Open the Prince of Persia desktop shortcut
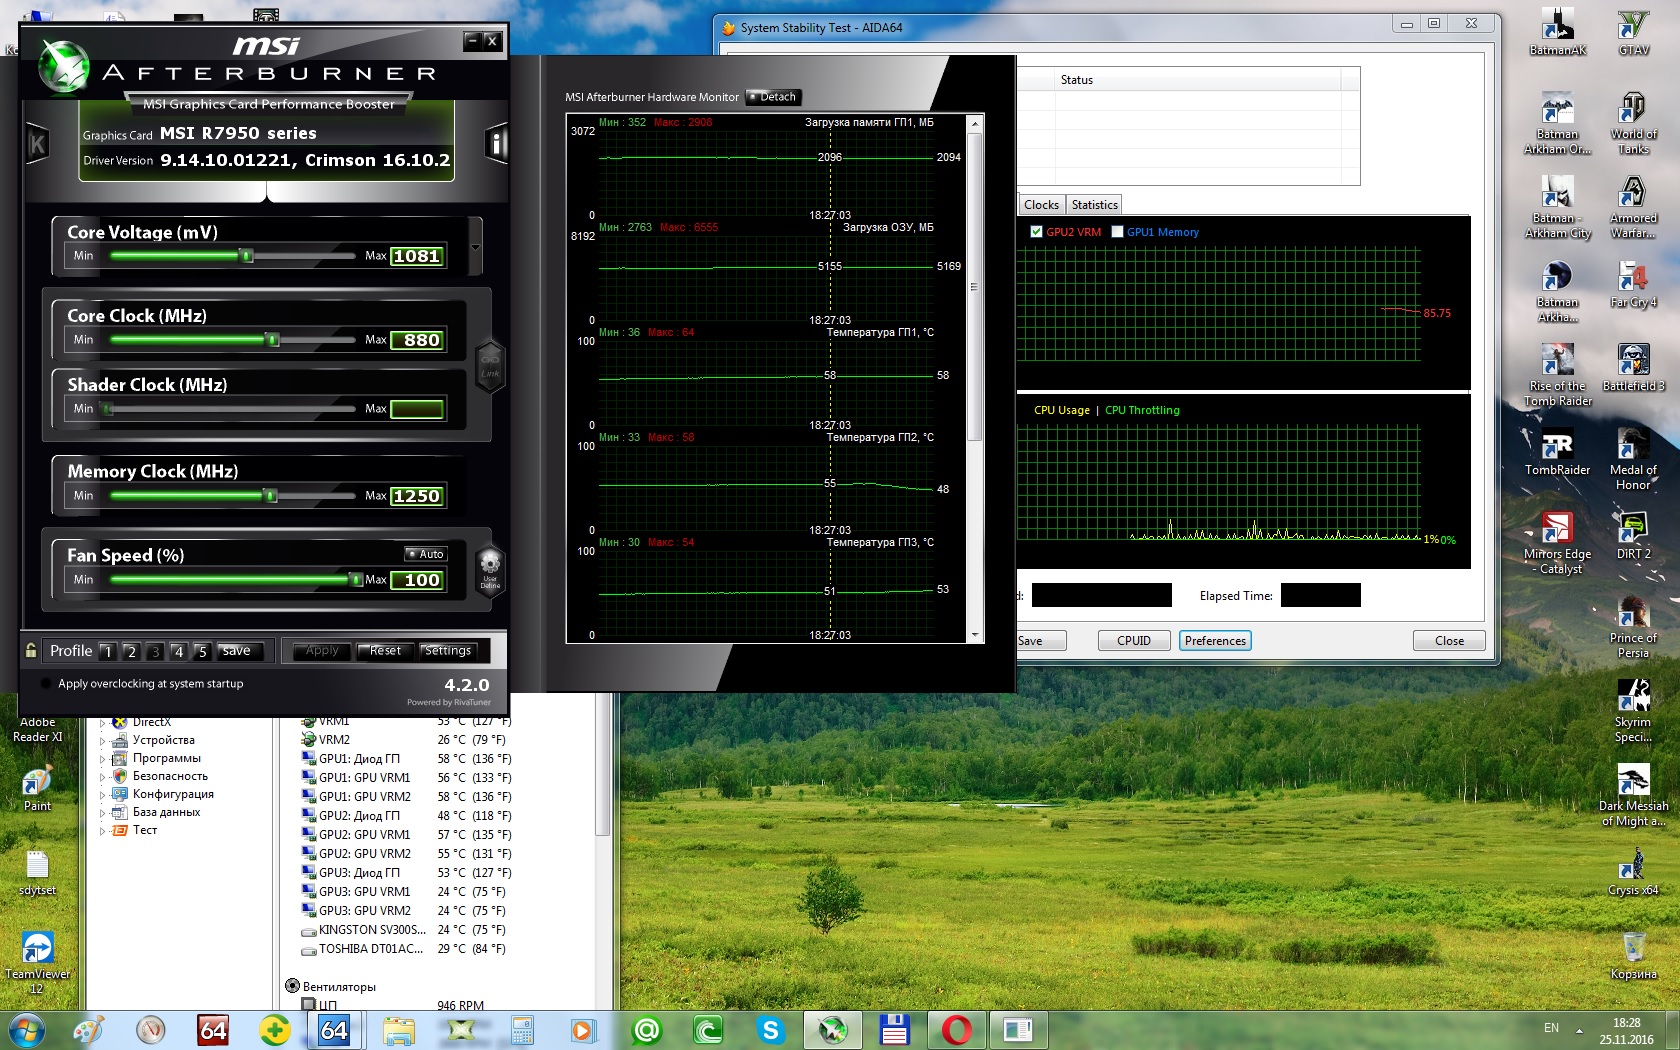1680x1050 pixels. (x=1633, y=628)
